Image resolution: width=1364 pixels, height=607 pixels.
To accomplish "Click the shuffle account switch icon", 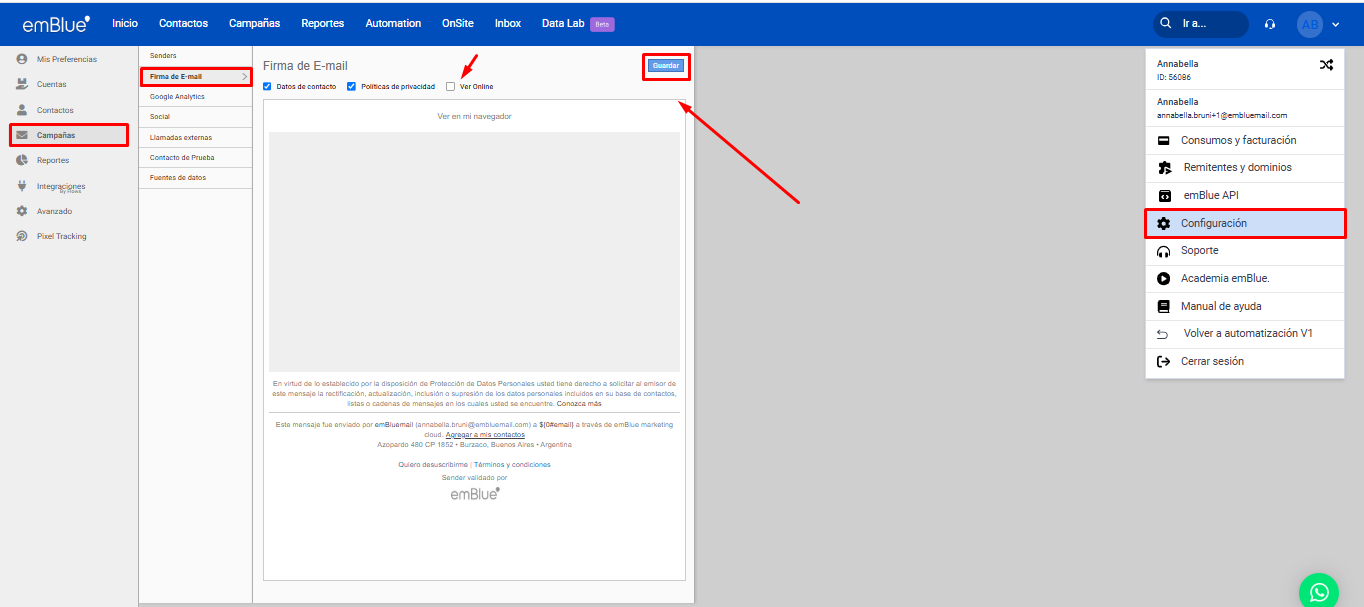I will [1326, 65].
